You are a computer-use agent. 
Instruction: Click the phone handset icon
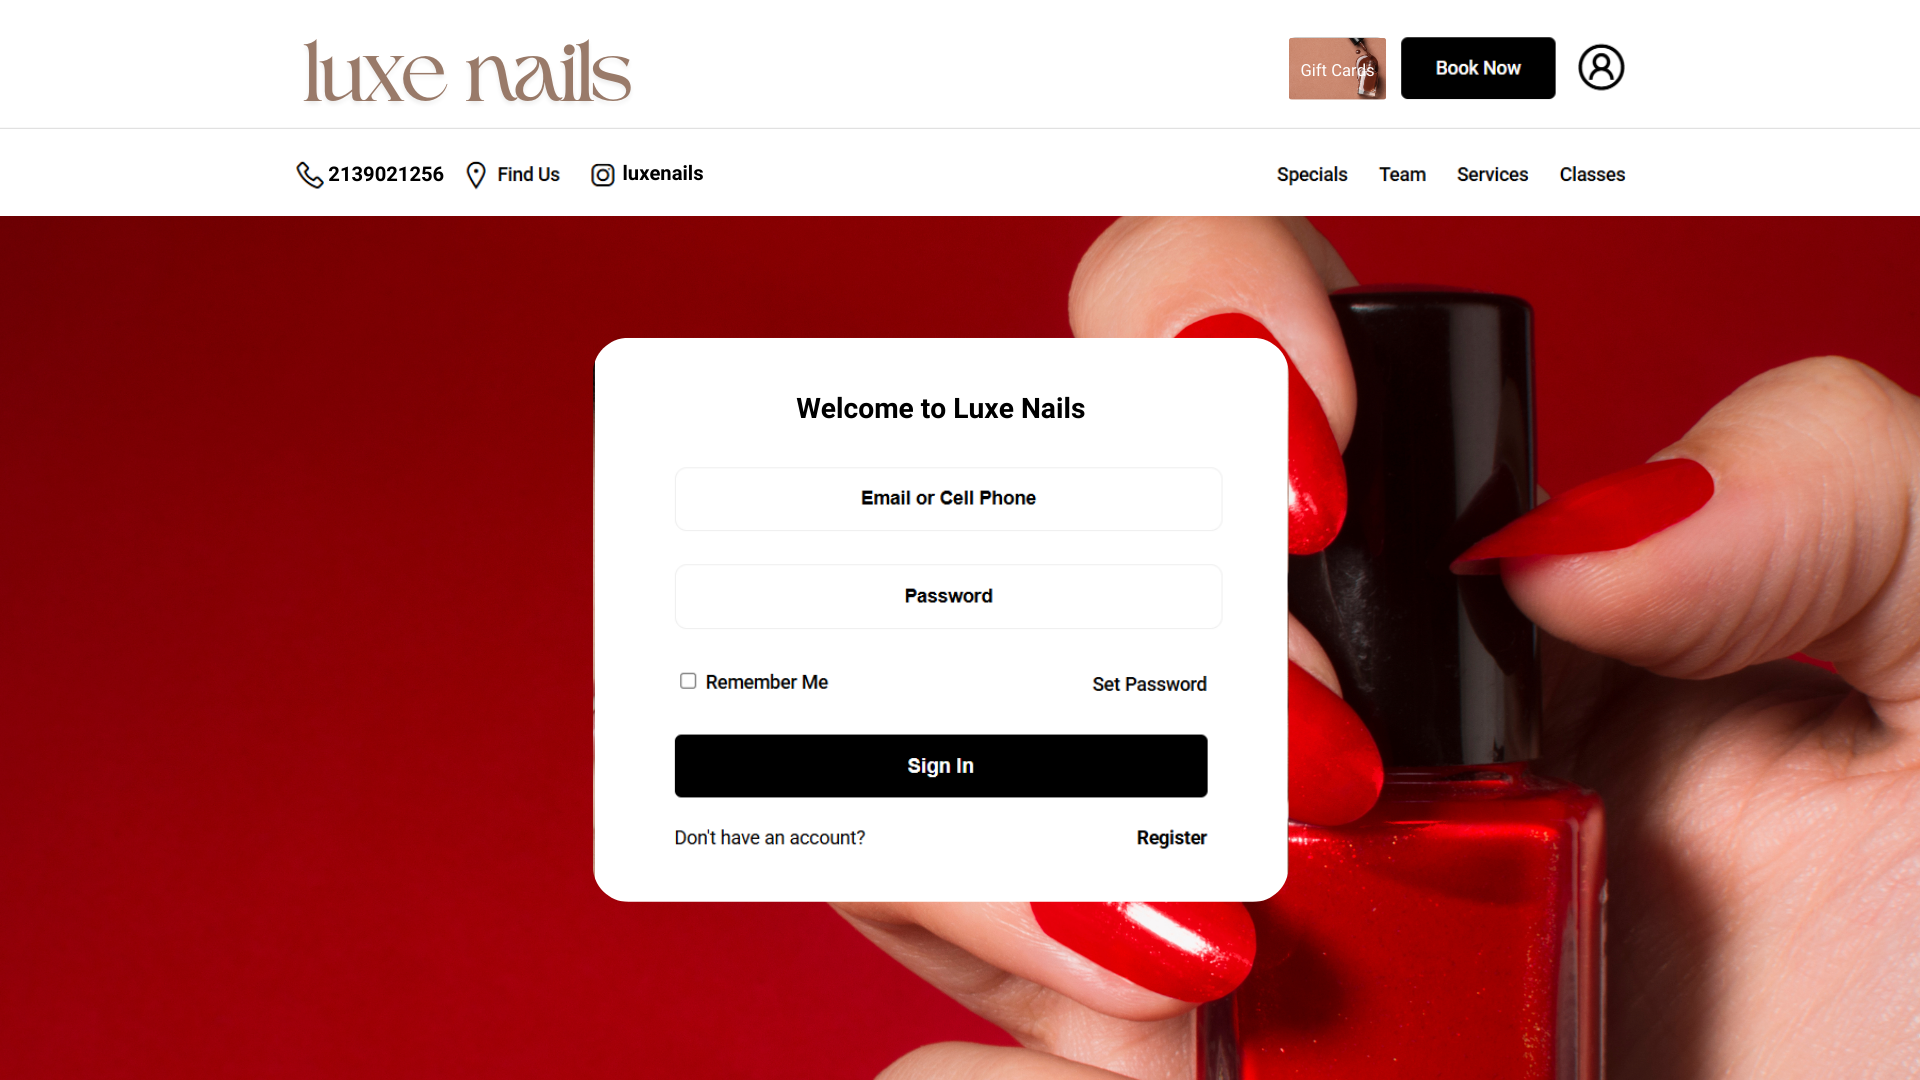pyautogui.click(x=309, y=175)
